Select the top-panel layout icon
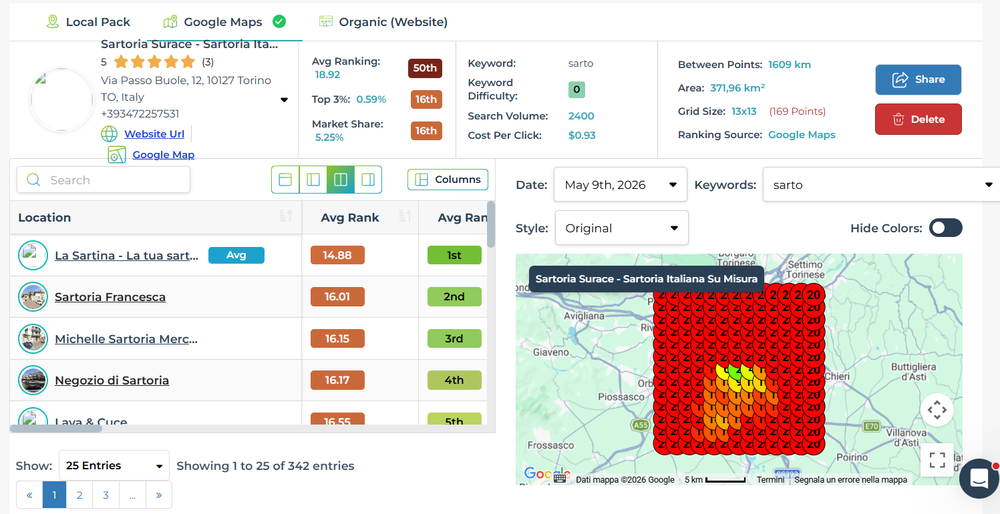 click(x=285, y=180)
